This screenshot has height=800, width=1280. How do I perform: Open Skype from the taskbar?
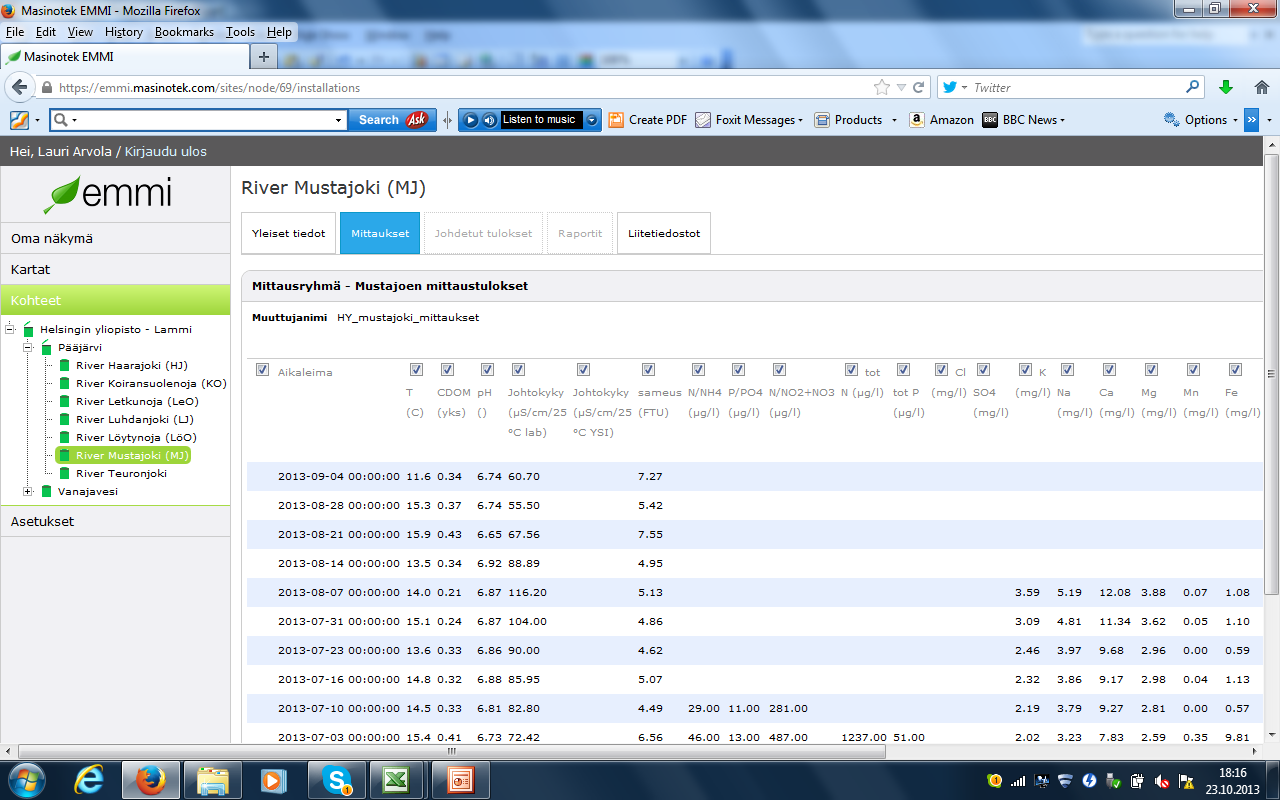coord(335,780)
